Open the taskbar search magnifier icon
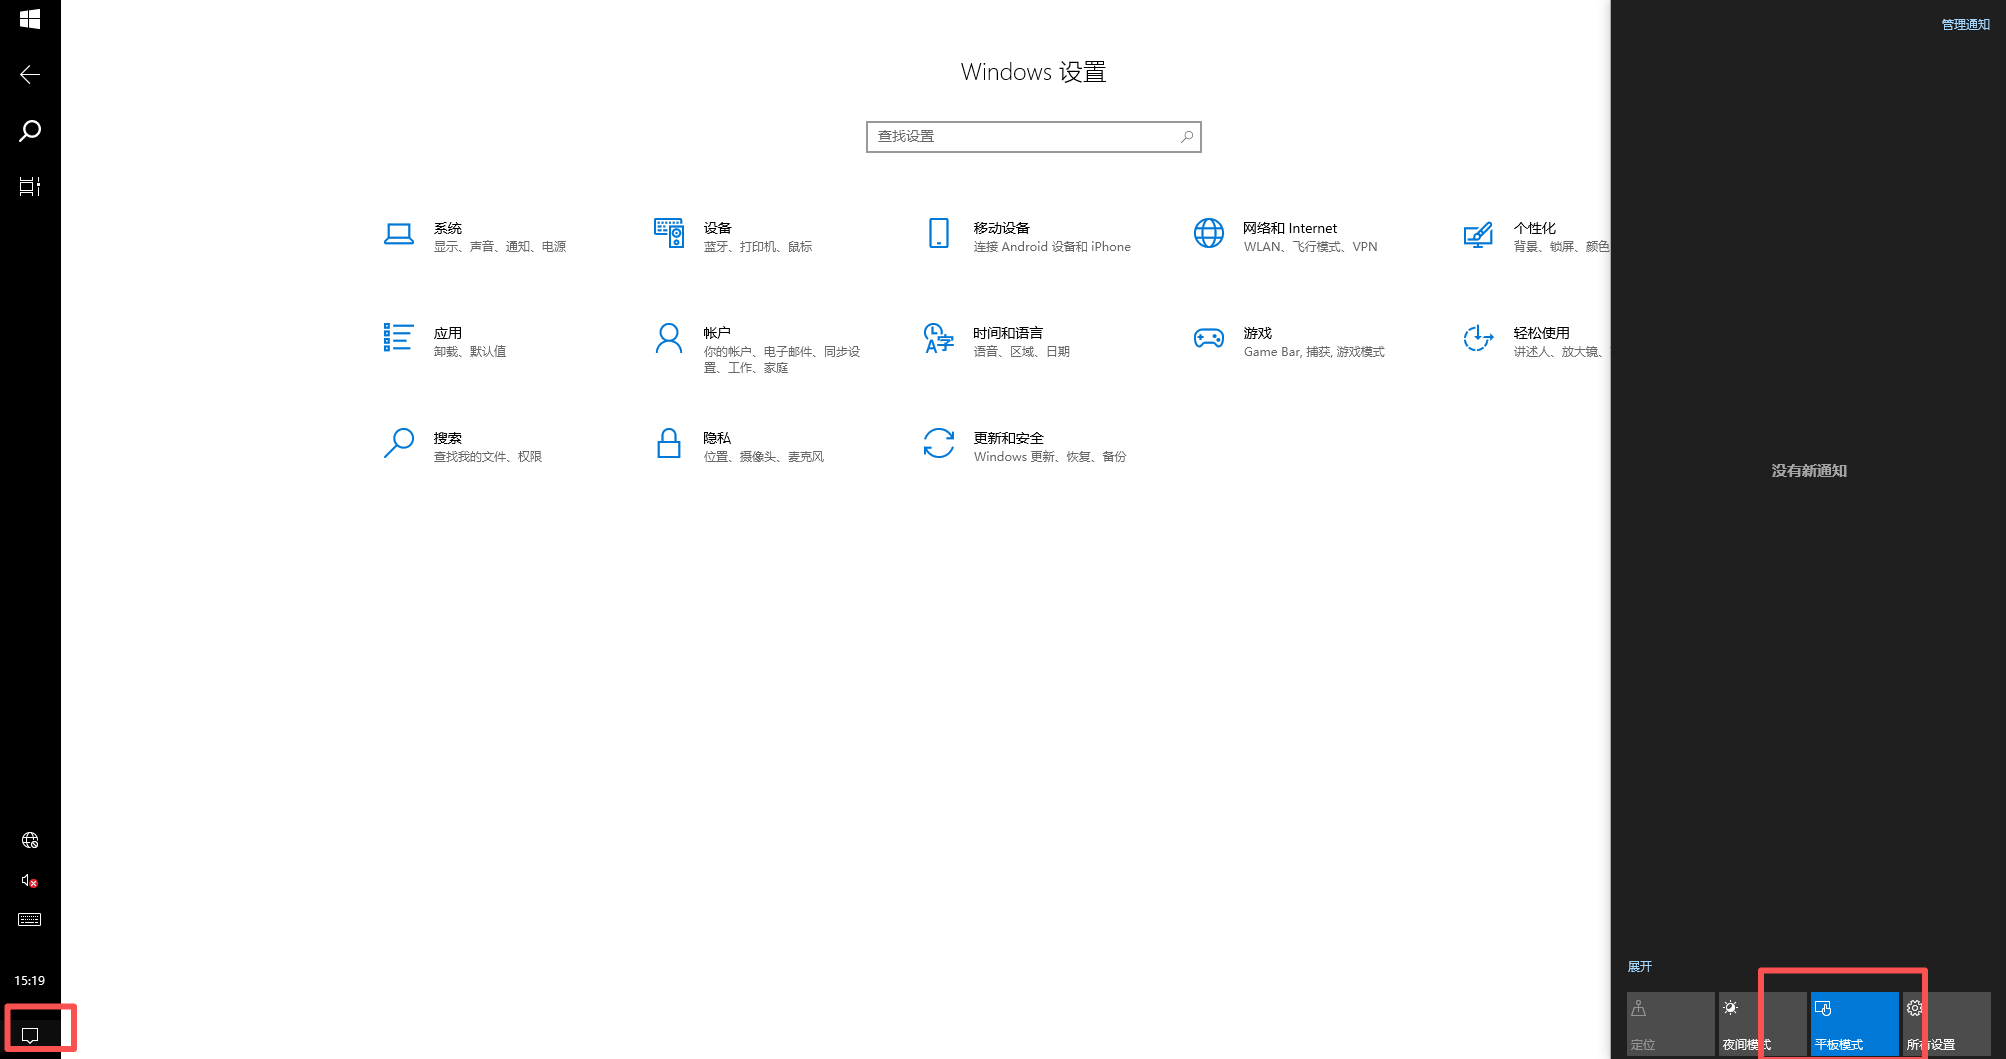This screenshot has width=2006, height=1059. click(x=30, y=131)
